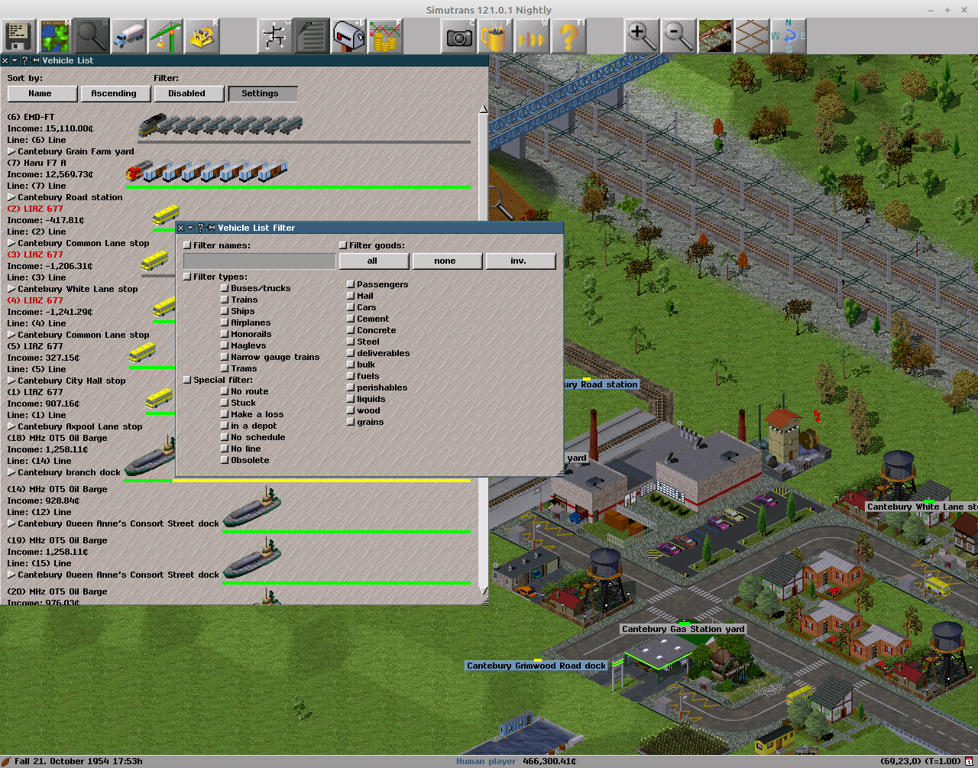Select the magnifier inspection tool in toolbar
The width and height of the screenshot is (978, 768).
[92, 37]
